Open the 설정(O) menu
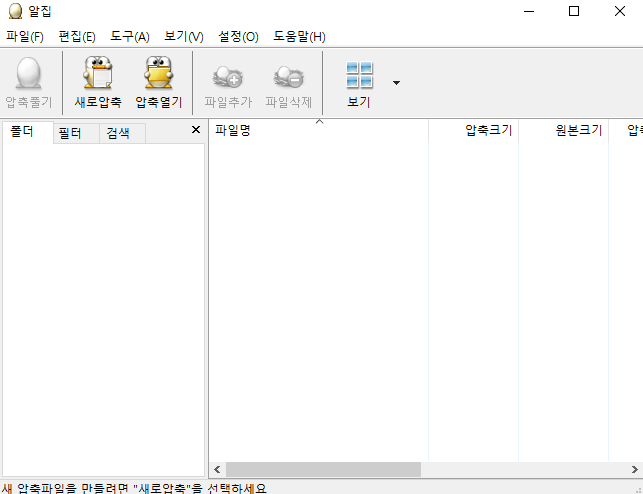The width and height of the screenshot is (643, 494). pos(238,36)
